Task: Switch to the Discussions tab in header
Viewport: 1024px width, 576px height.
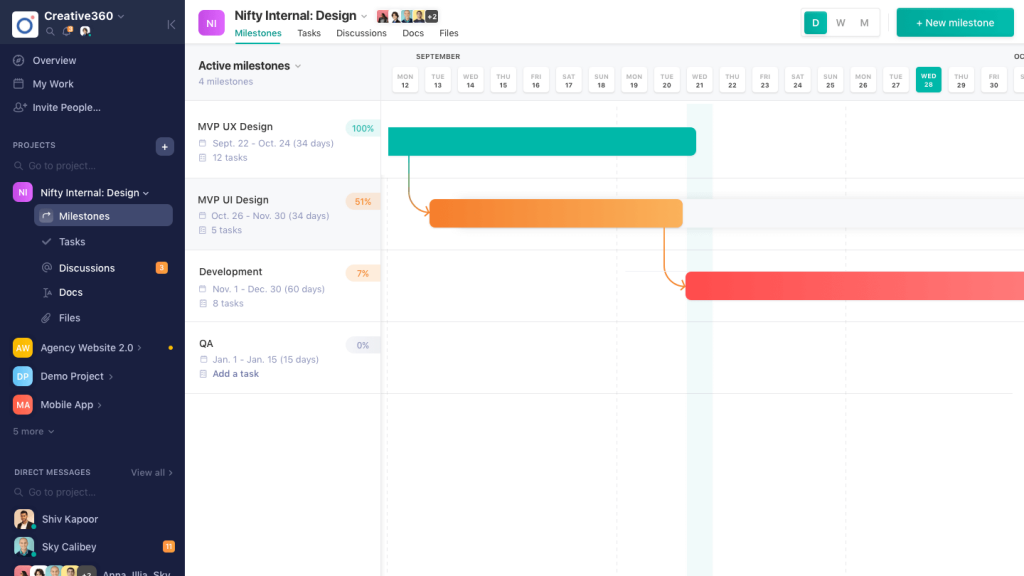Action: point(361,33)
